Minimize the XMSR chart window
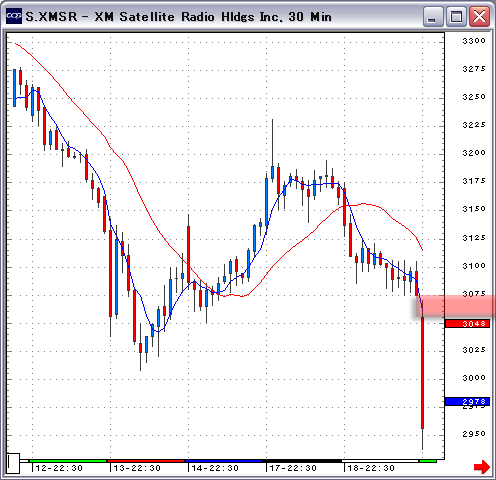This screenshot has height=480, width=496. click(433, 16)
